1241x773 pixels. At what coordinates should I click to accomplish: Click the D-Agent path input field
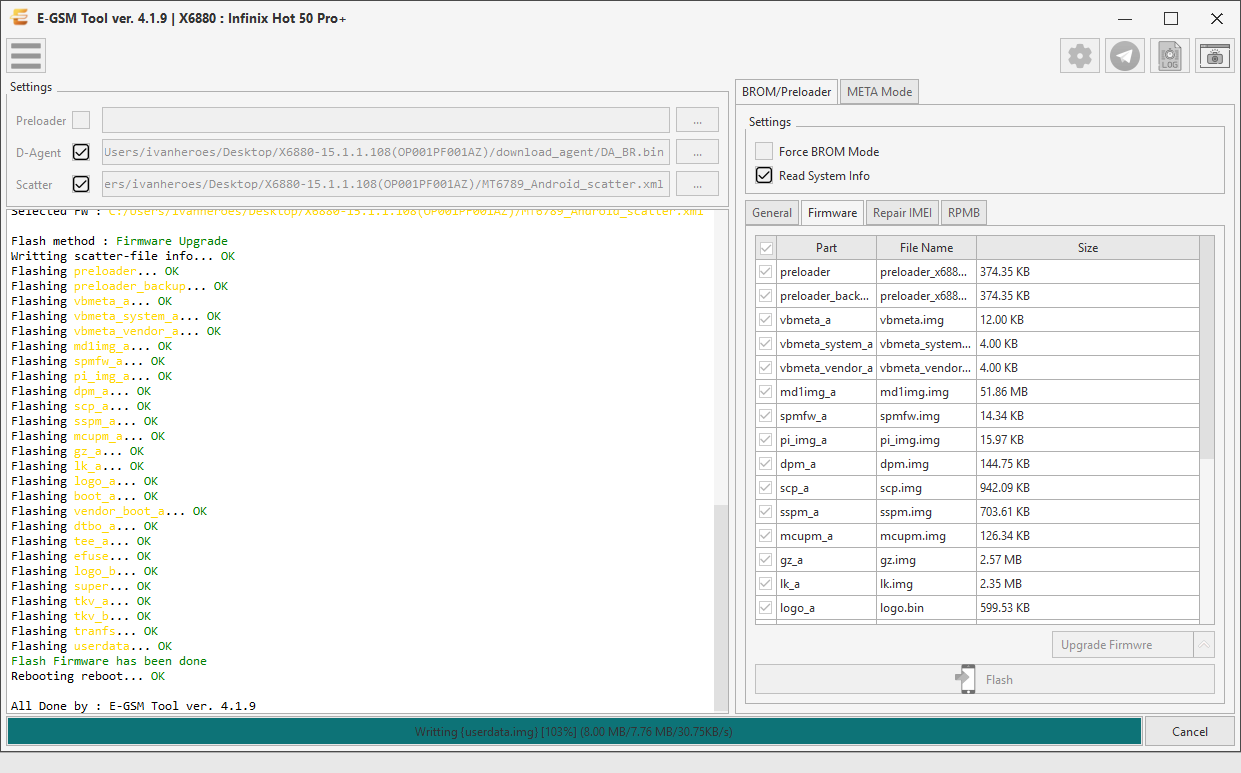pyautogui.click(x=386, y=152)
